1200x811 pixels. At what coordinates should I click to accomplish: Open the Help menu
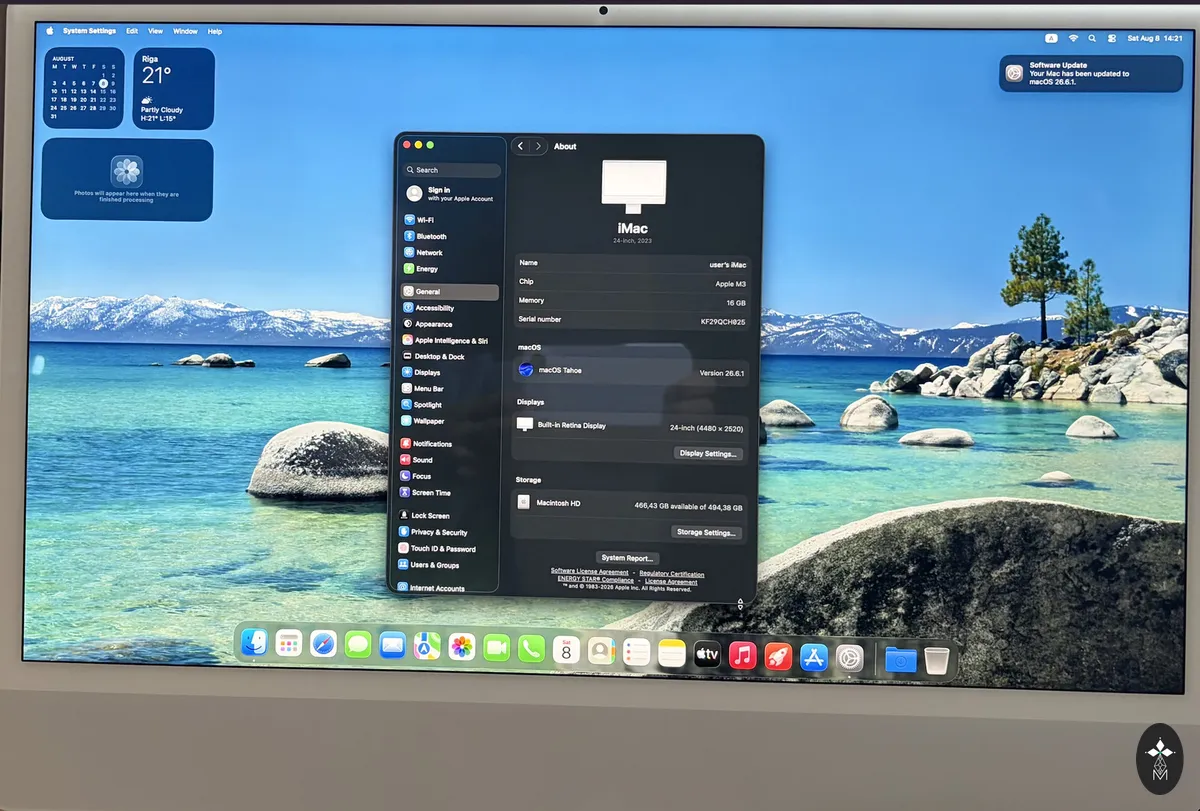tap(215, 31)
